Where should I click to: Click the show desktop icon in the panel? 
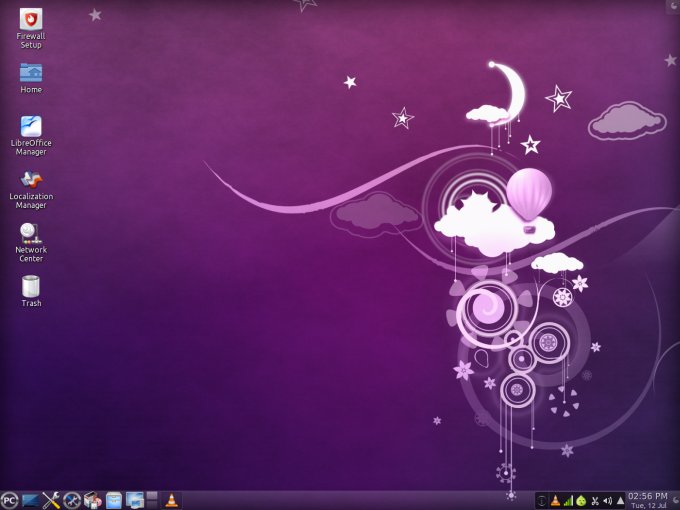tap(30, 501)
